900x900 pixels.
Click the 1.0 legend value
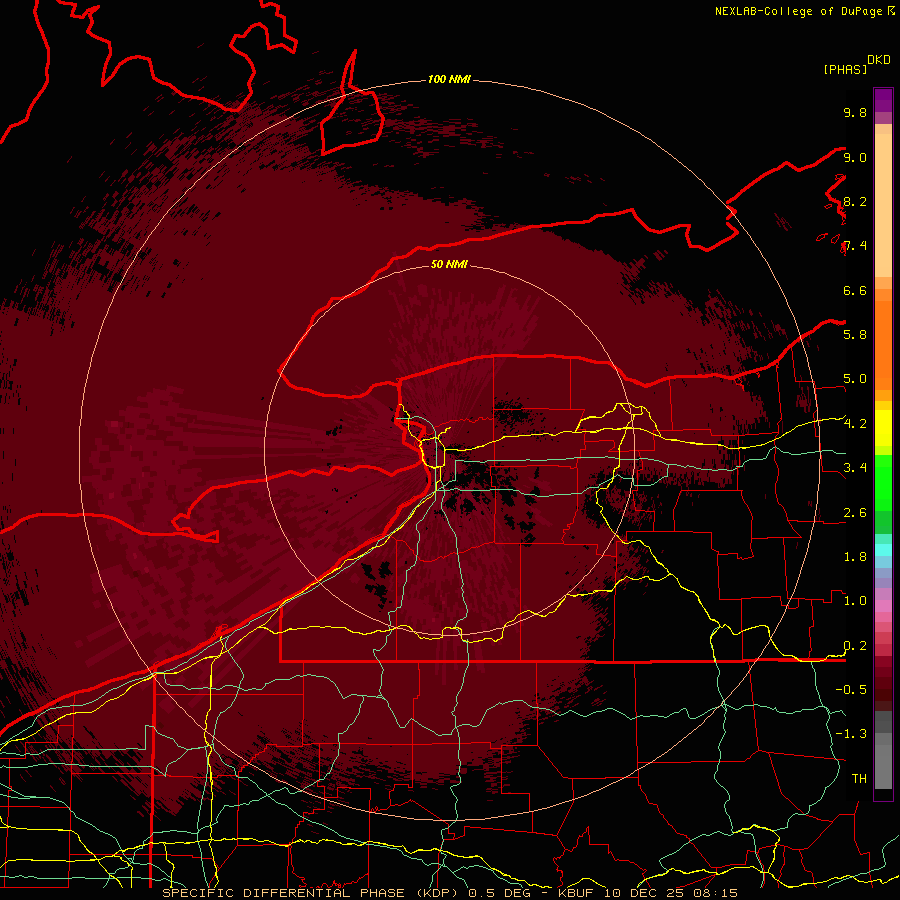855,600
